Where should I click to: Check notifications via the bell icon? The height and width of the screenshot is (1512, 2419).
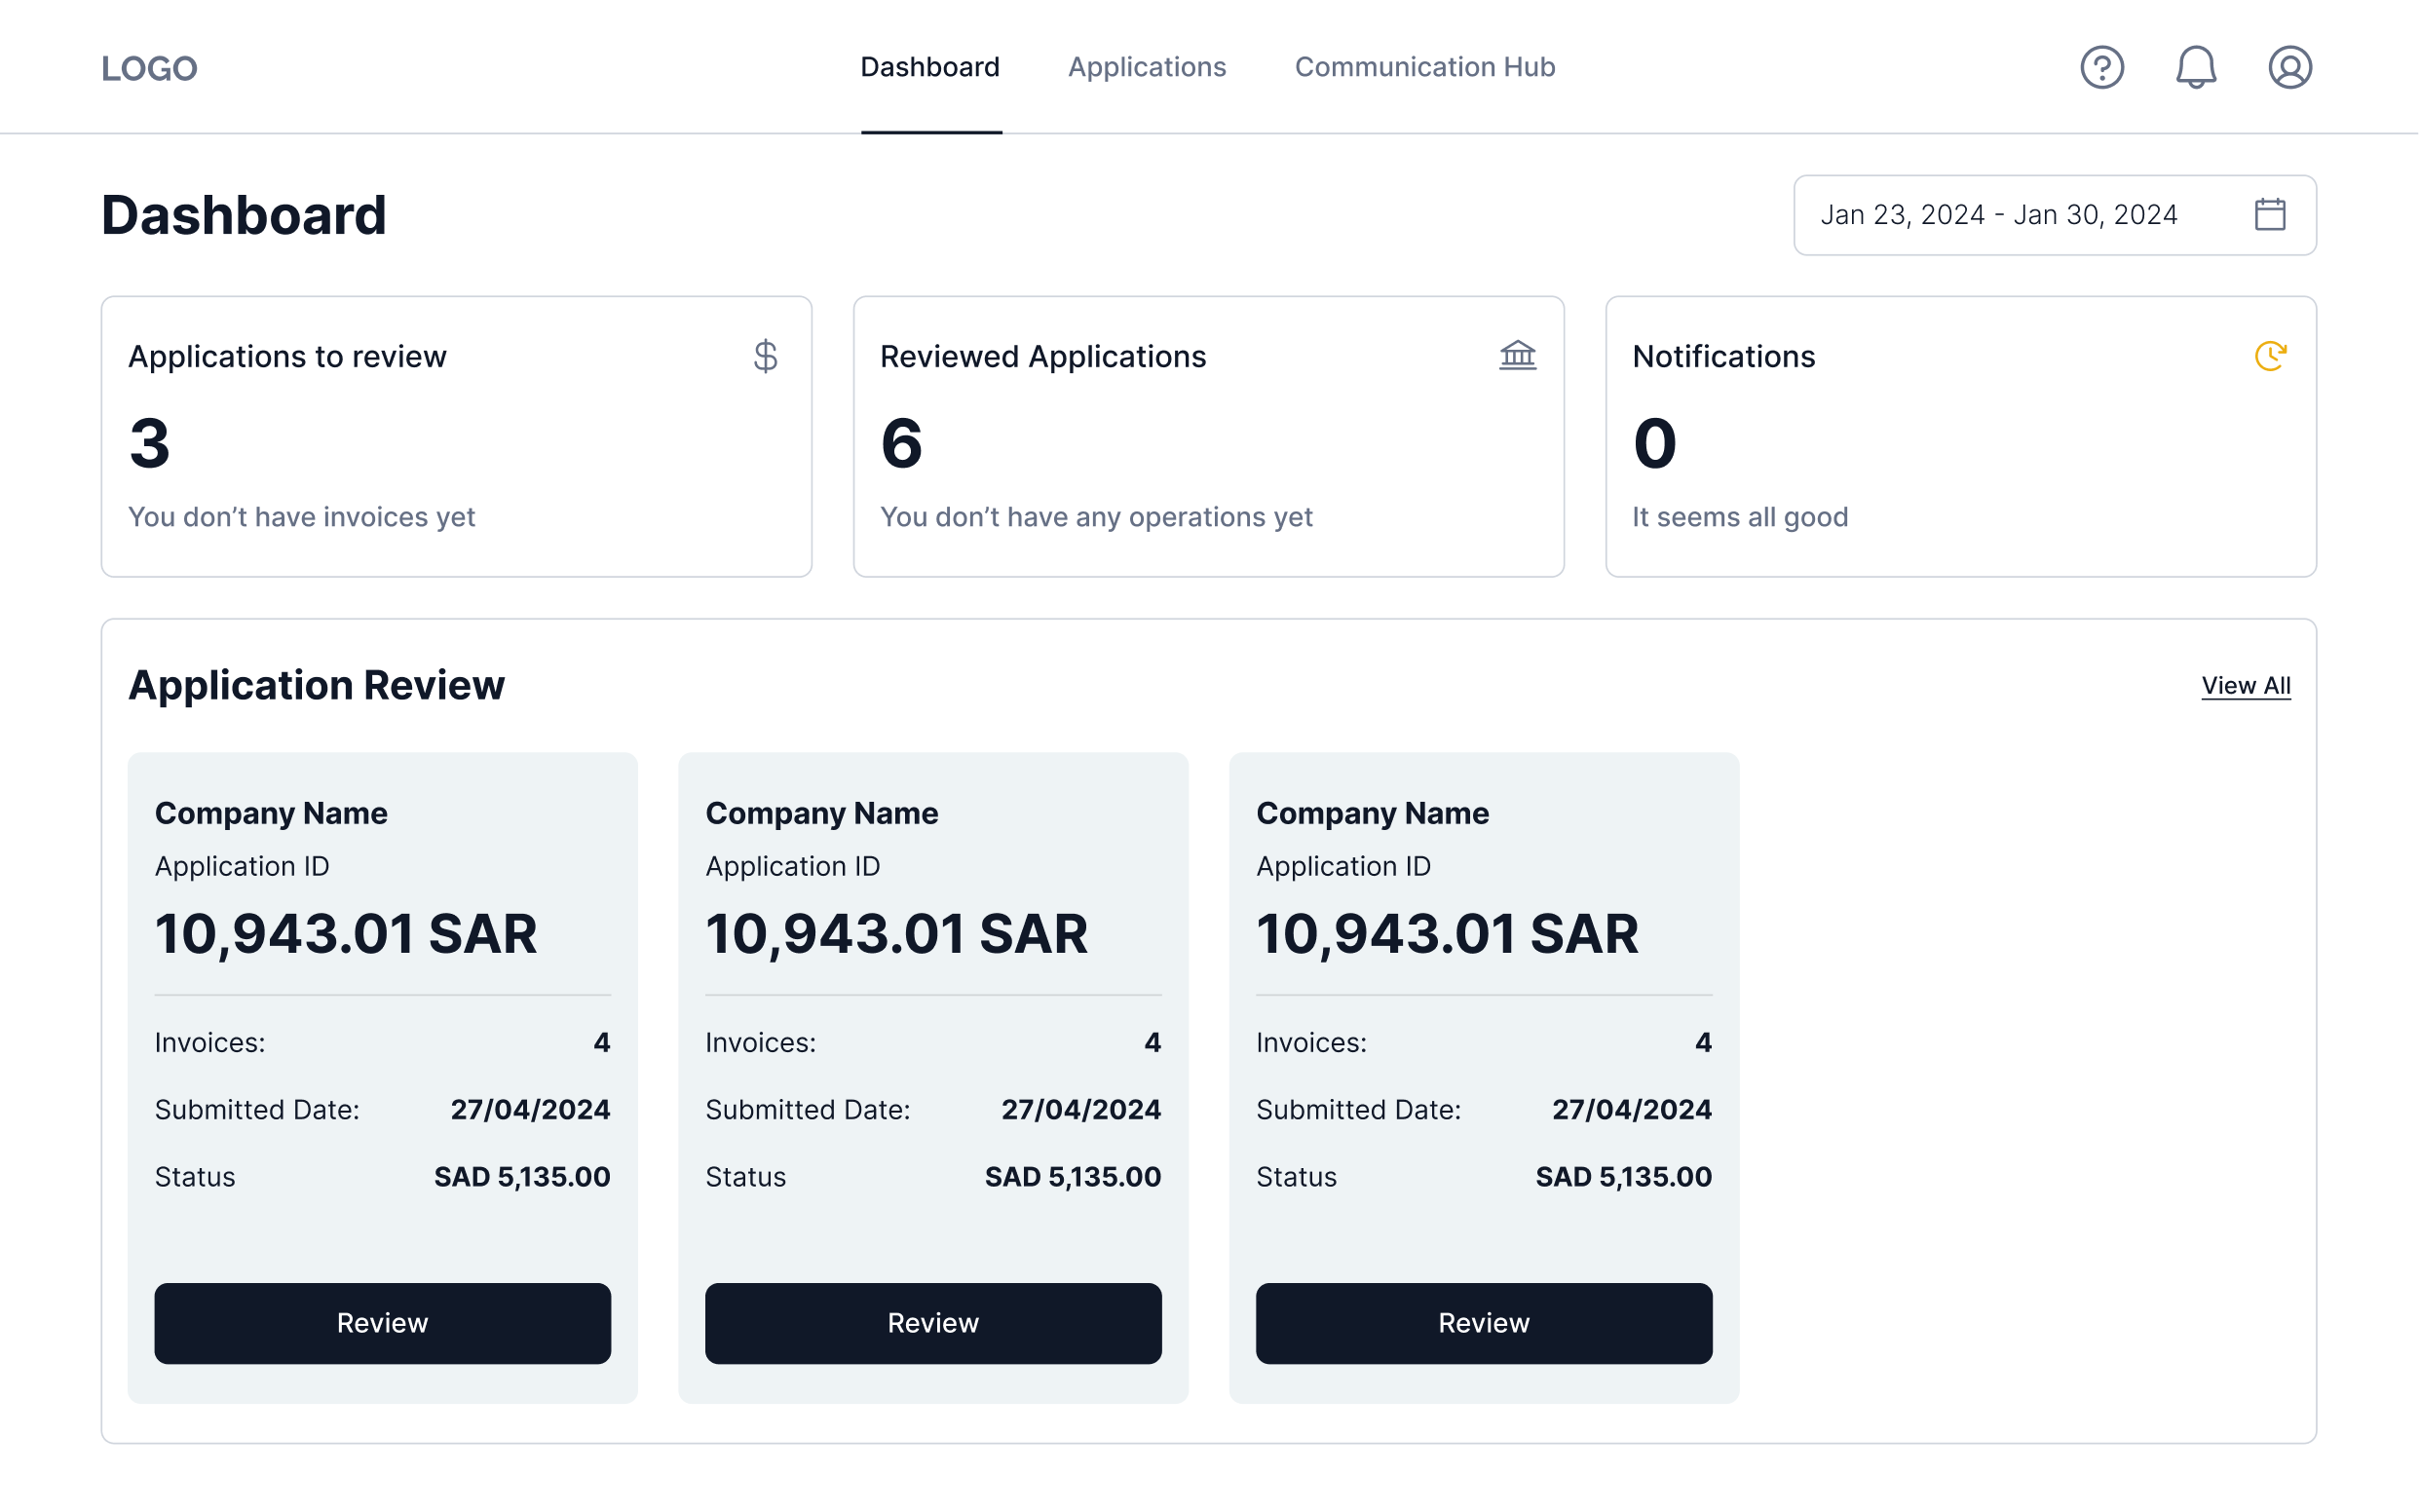click(2196, 67)
